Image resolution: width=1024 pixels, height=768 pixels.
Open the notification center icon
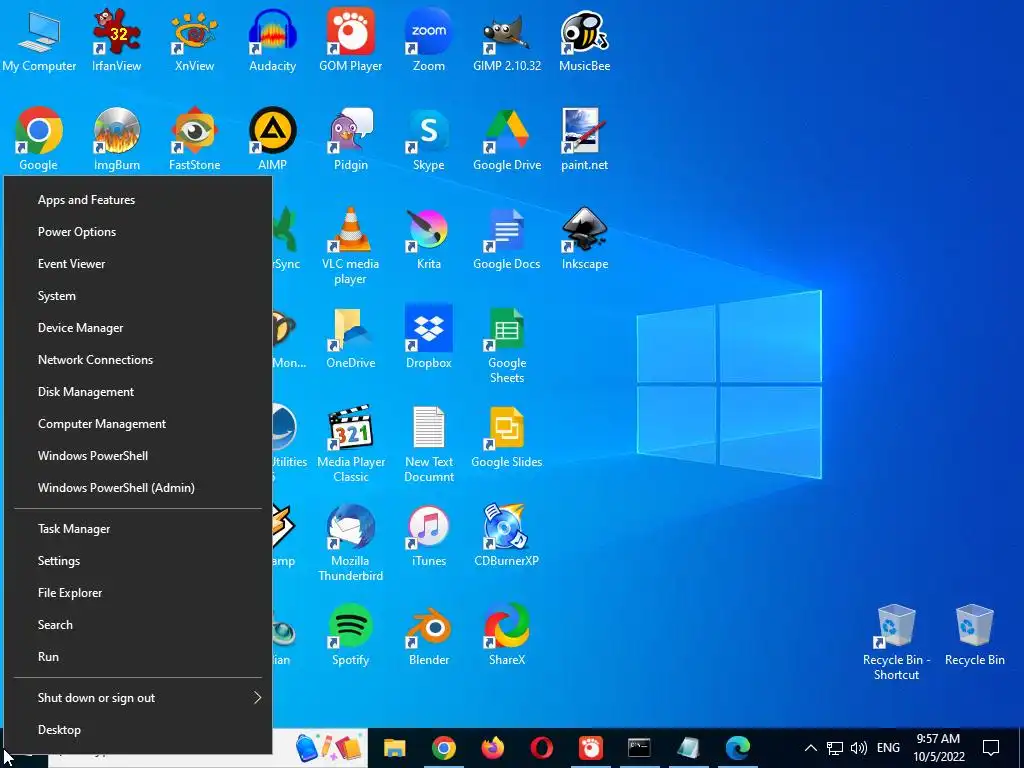point(991,748)
